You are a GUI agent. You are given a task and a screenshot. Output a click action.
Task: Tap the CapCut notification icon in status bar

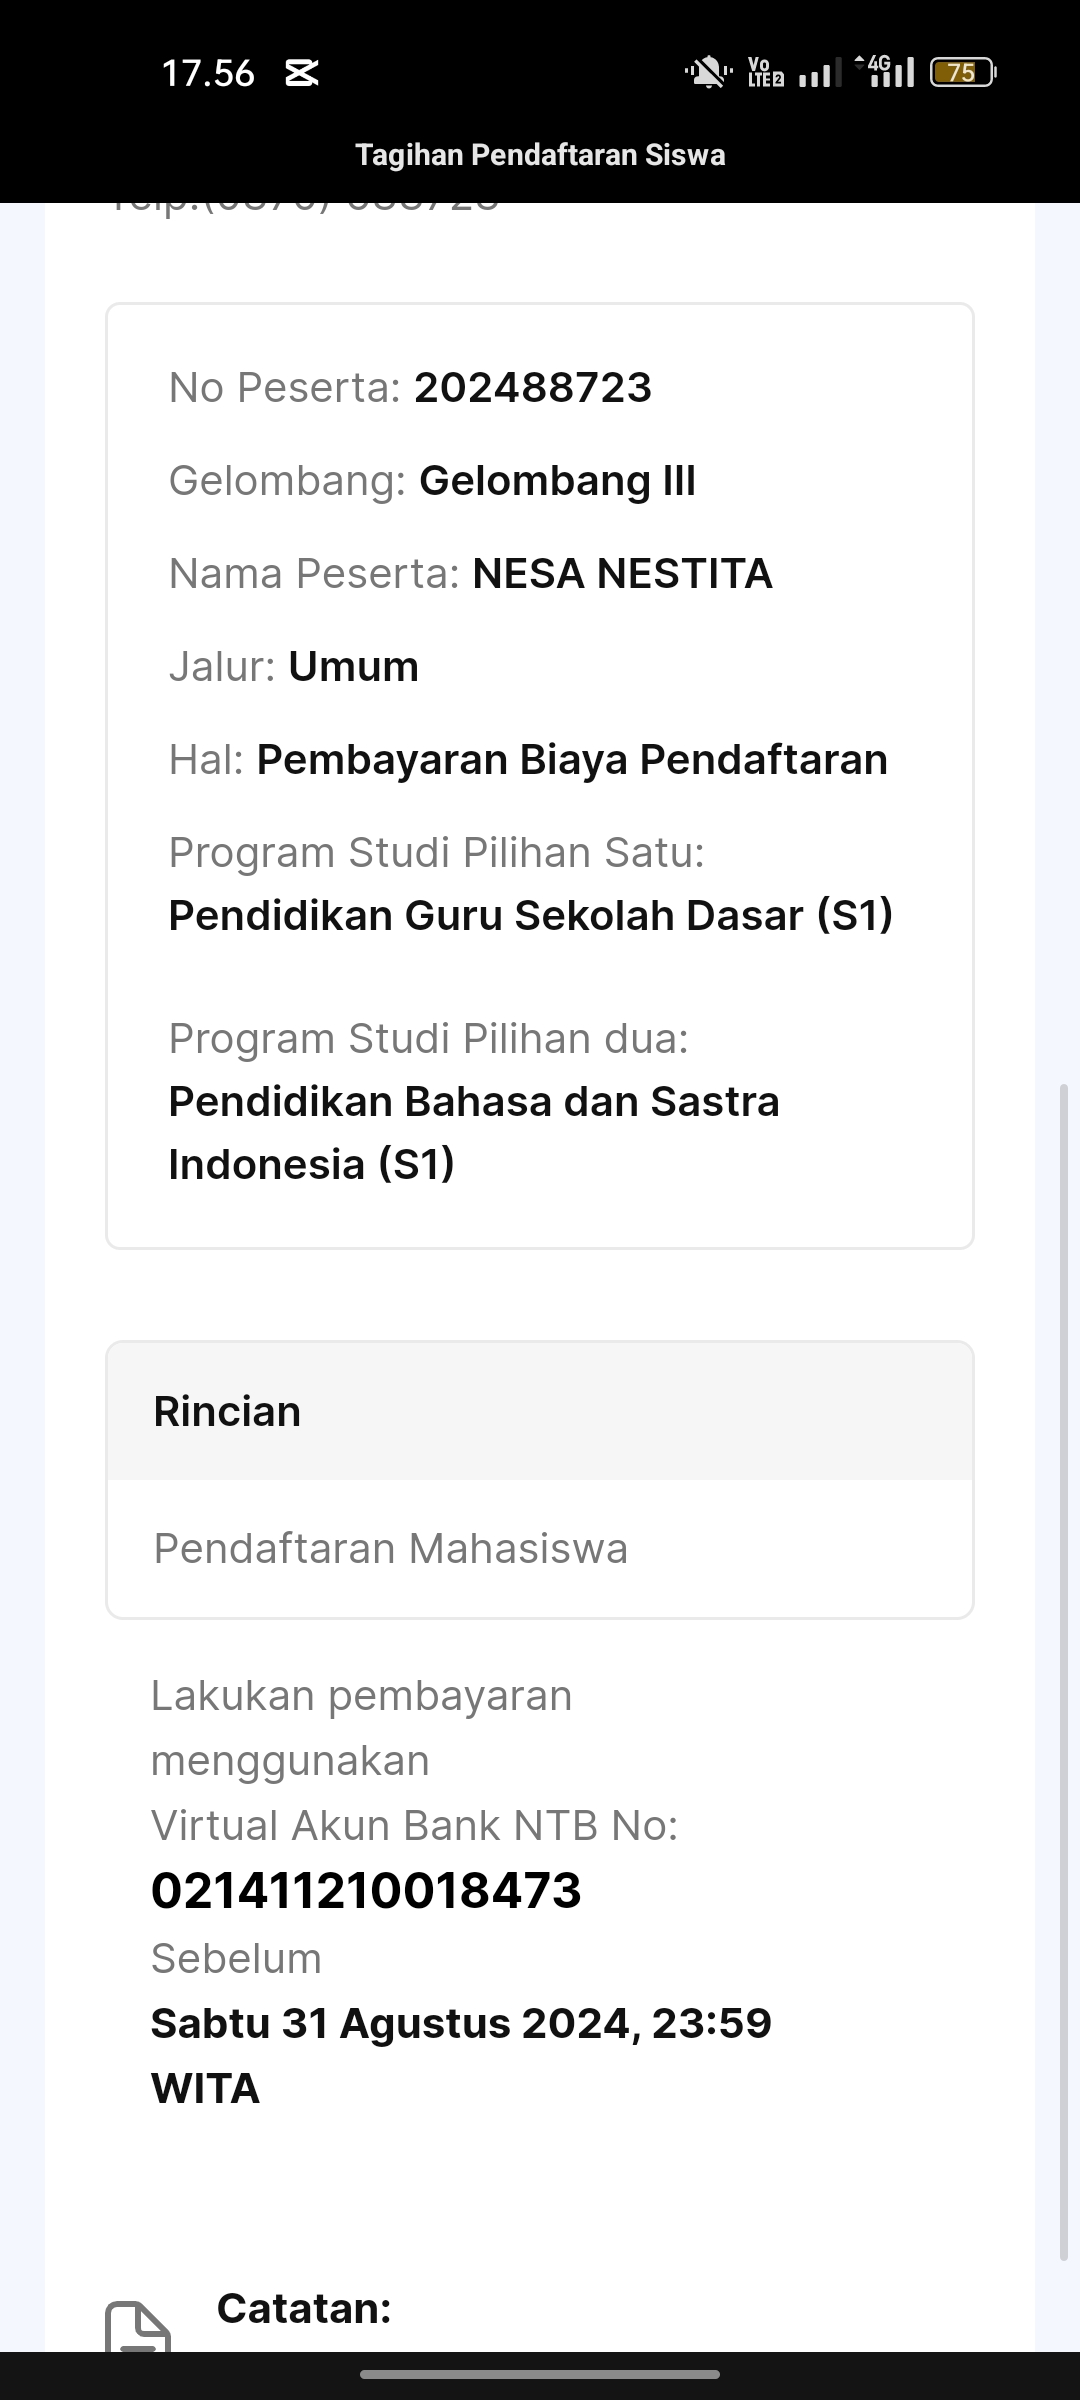pos(301,73)
